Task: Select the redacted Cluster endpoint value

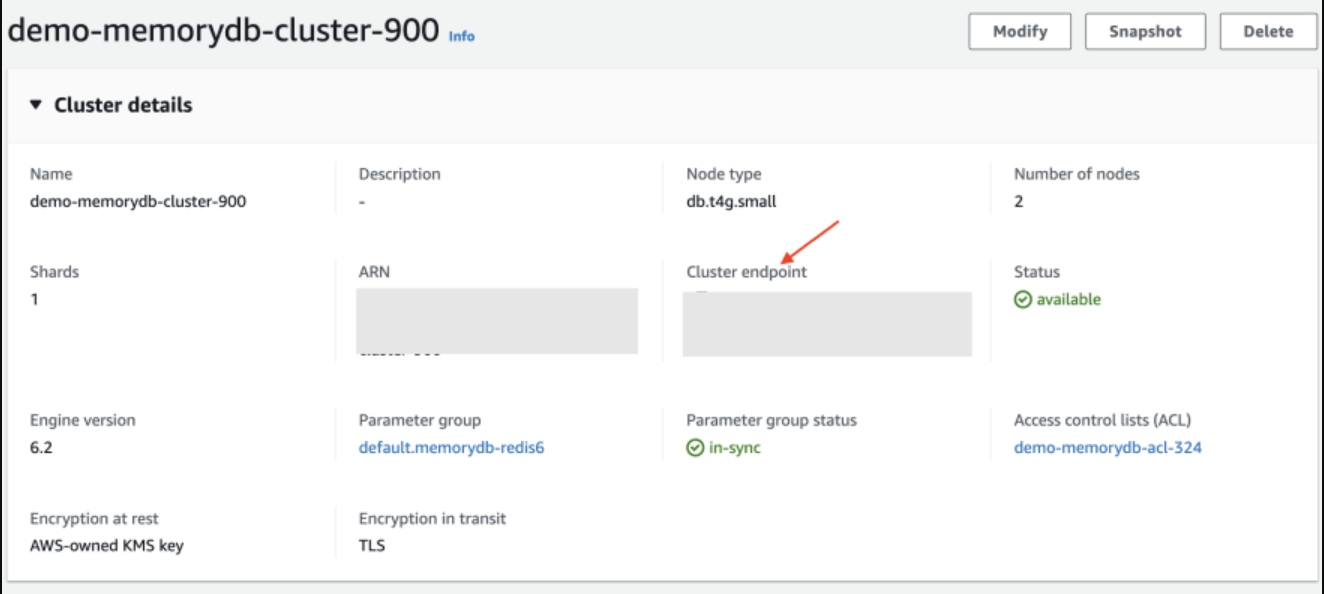Action: click(827, 324)
